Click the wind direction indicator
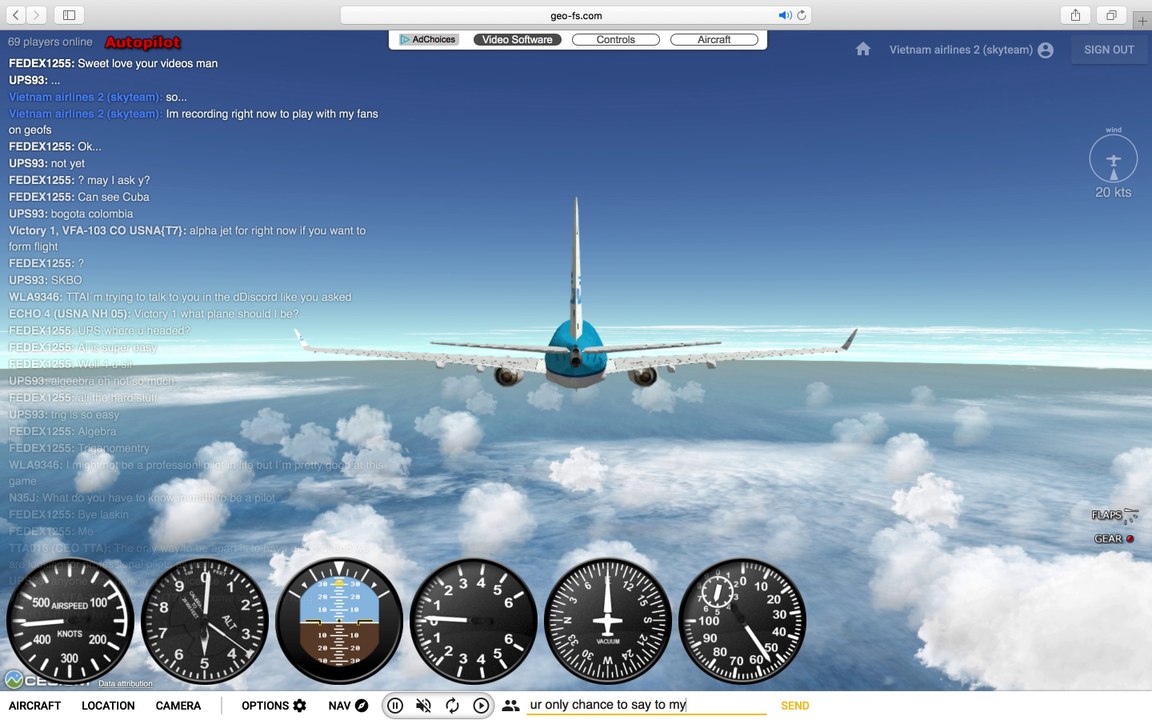This screenshot has width=1152, height=720. coord(1113,159)
